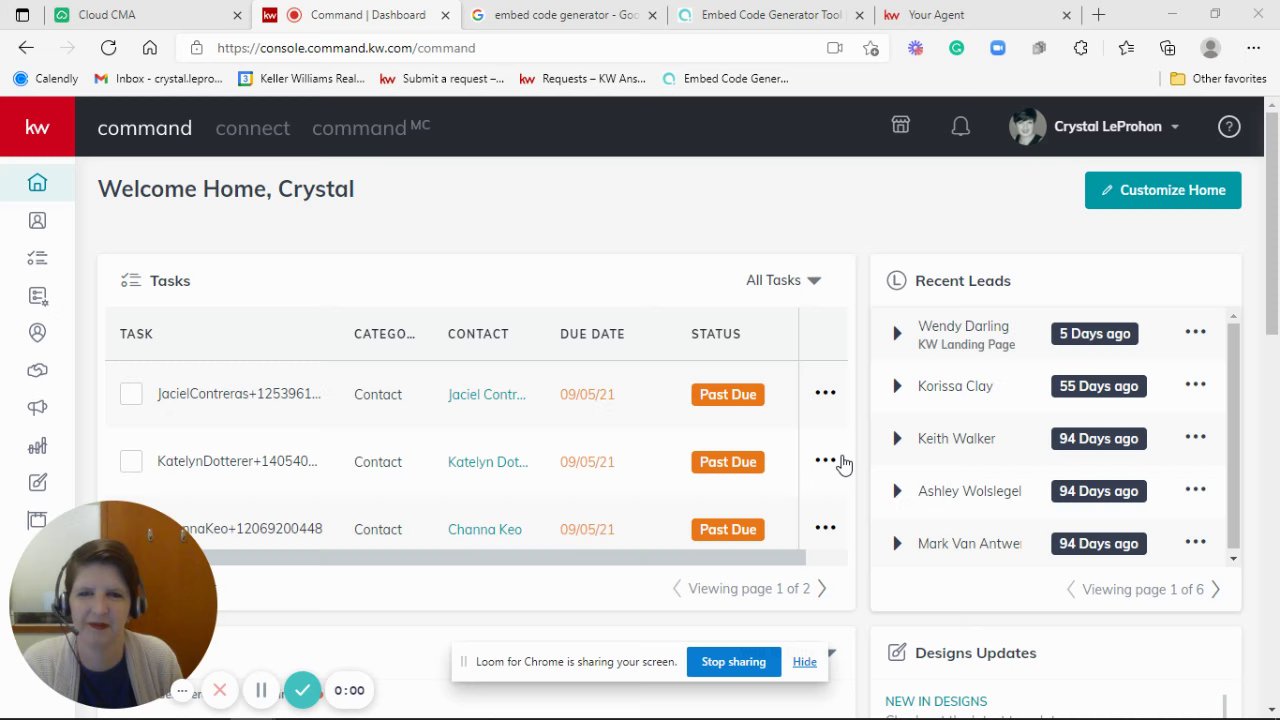Open Jaciel Contr... contact link
Viewport: 1280px width, 720px height.
(x=487, y=394)
